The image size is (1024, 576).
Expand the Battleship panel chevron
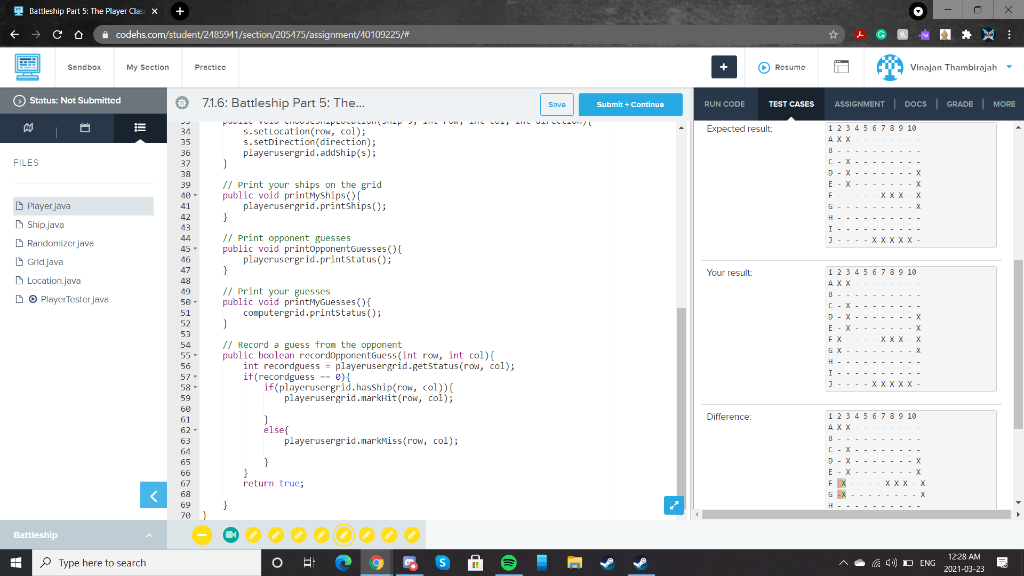pos(149,535)
